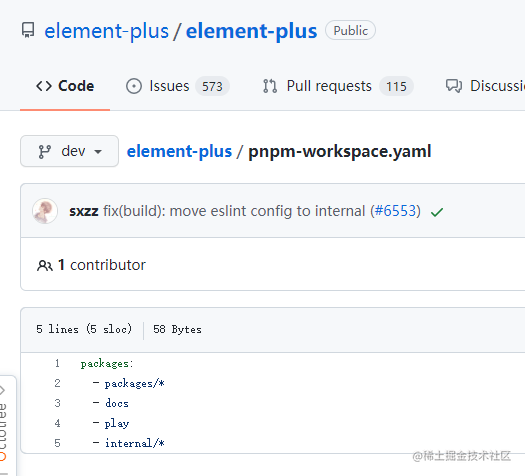The height and width of the screenshot is (476, 525).
Task: Click the repository book icon
Action: point(28,30)
